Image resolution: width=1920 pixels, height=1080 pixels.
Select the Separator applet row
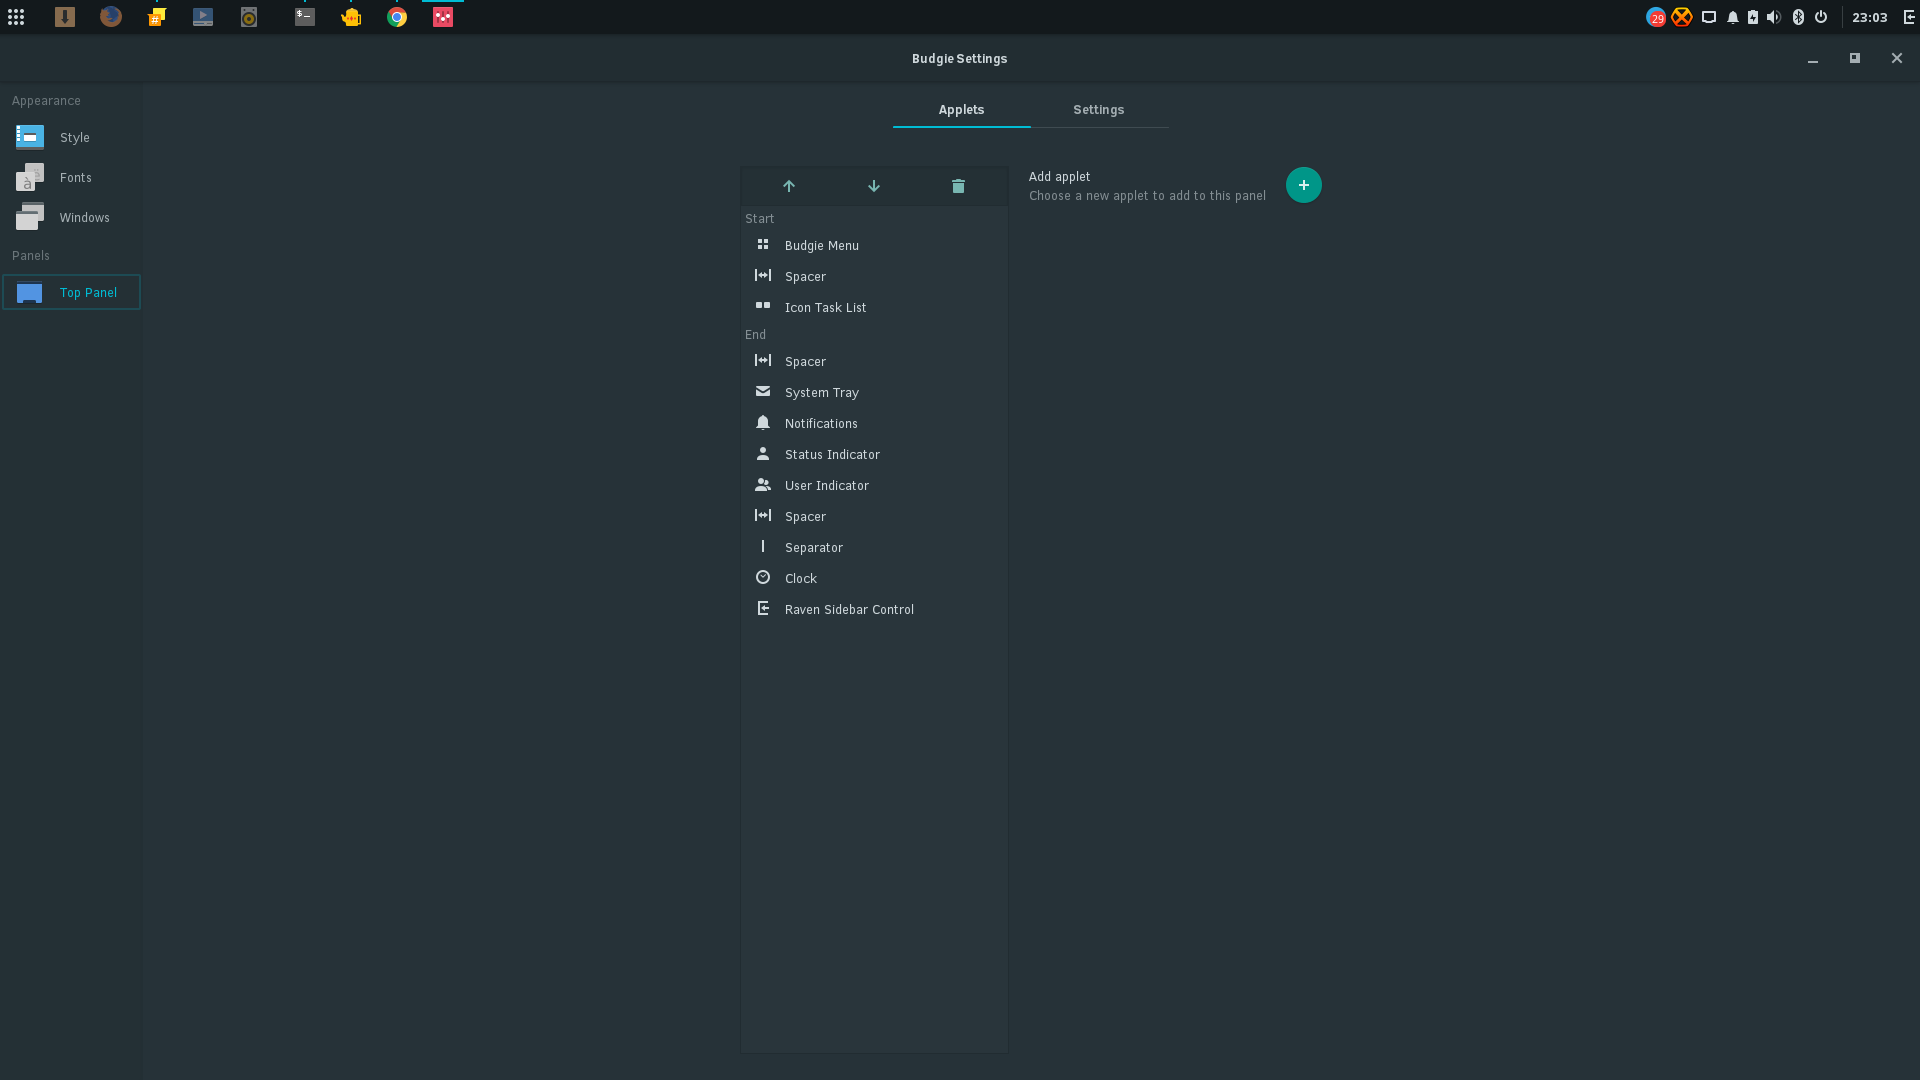coord(874,547)
